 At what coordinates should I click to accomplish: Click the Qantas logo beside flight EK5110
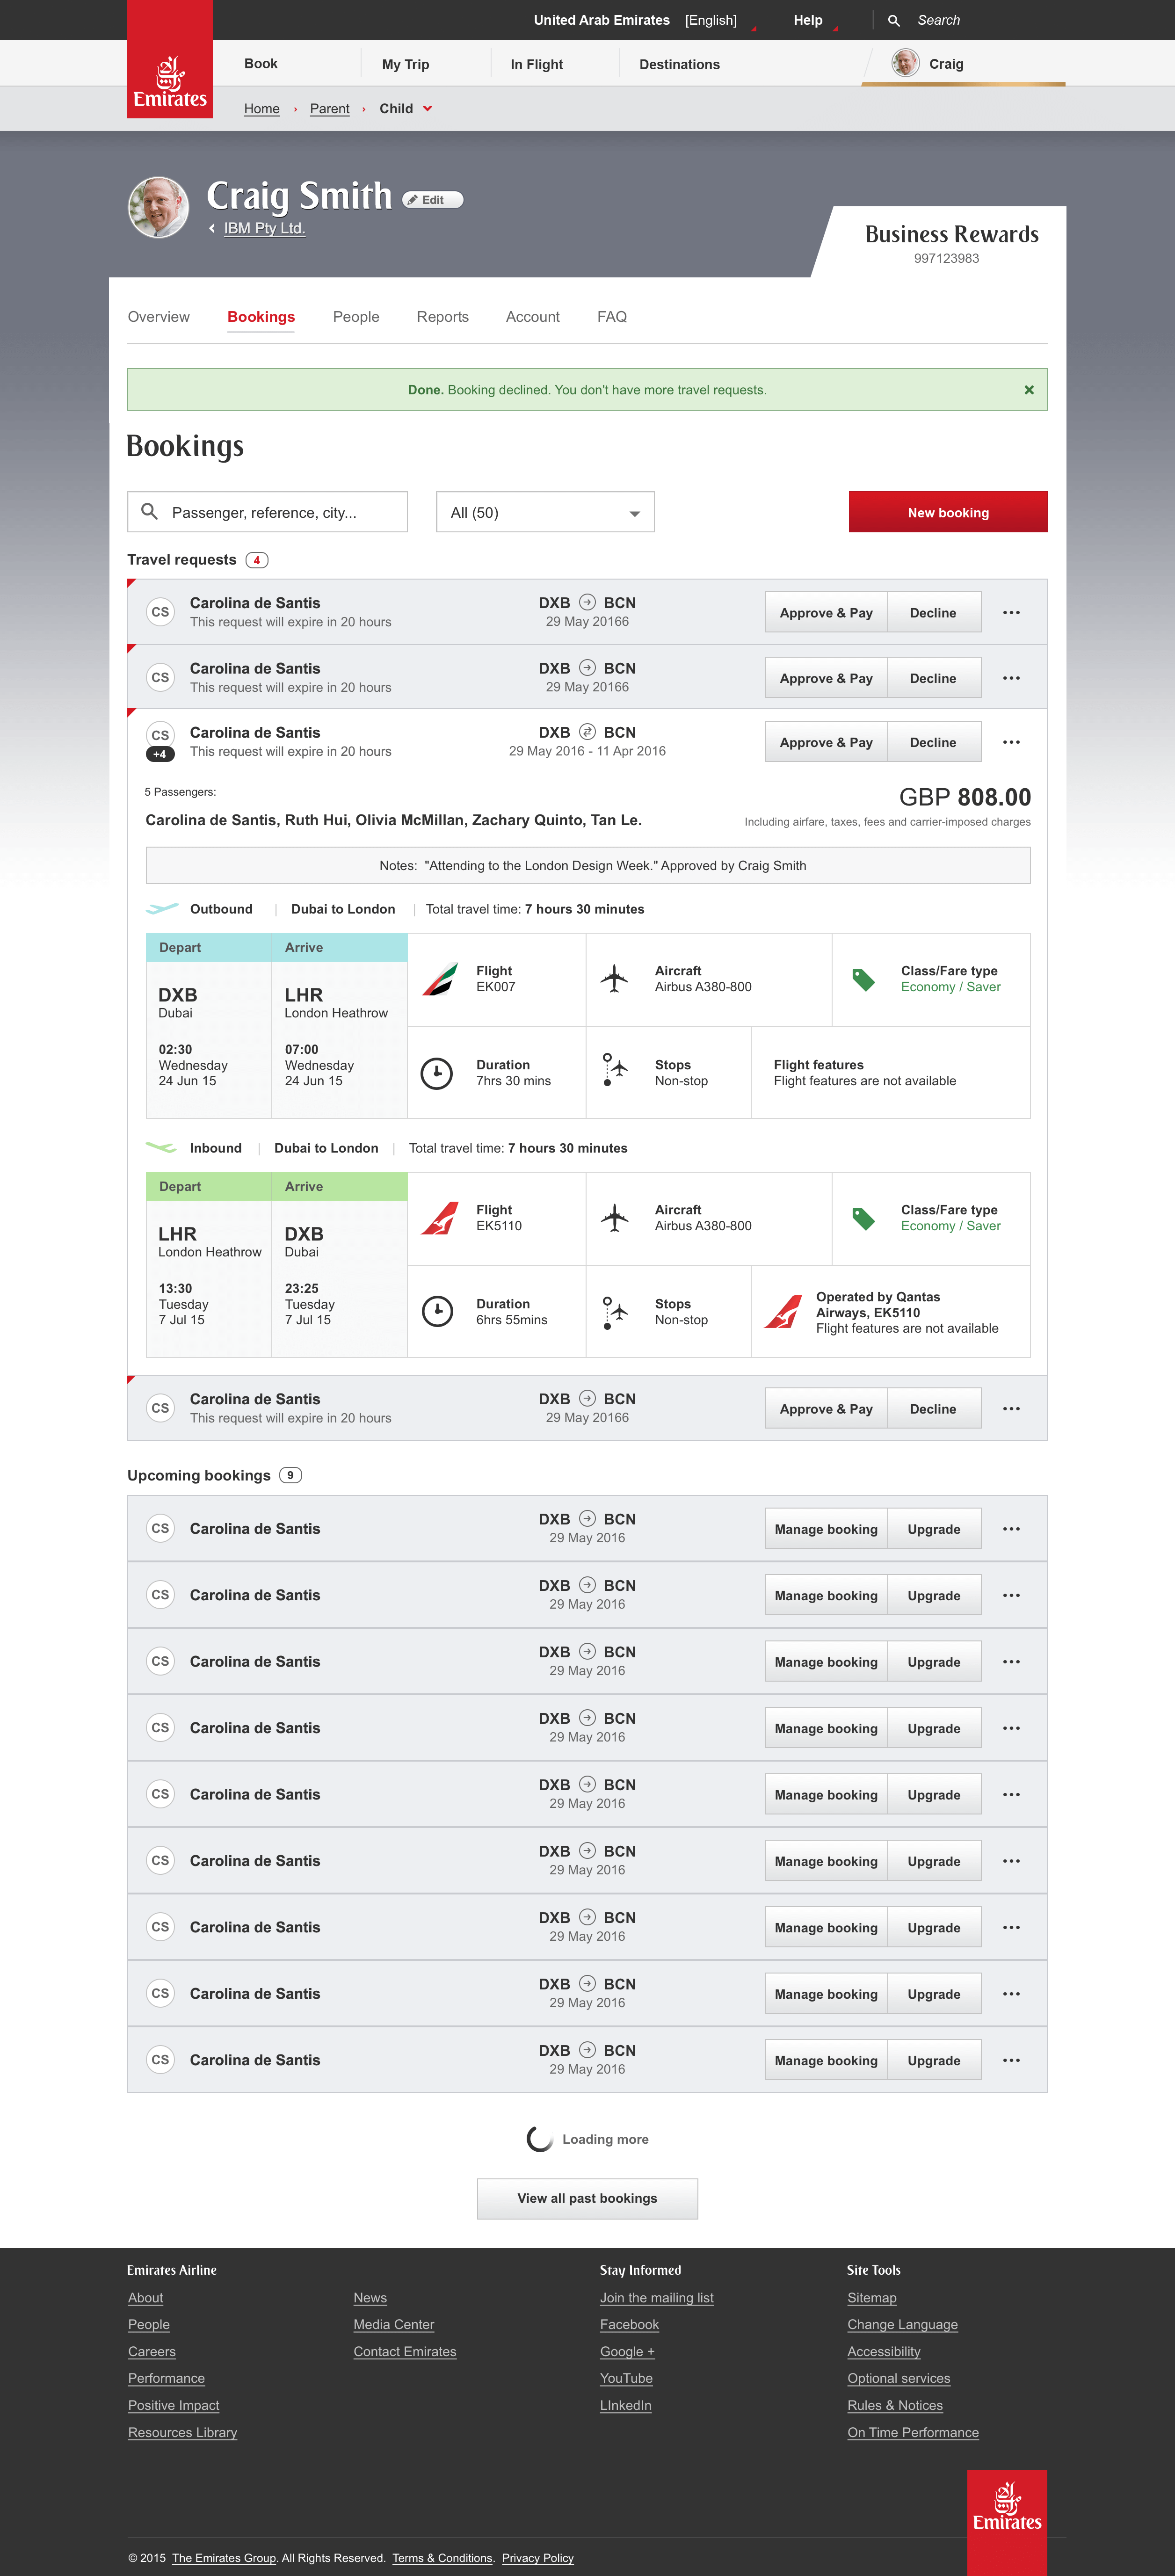pyautogui.click(x=440, y=1218)
